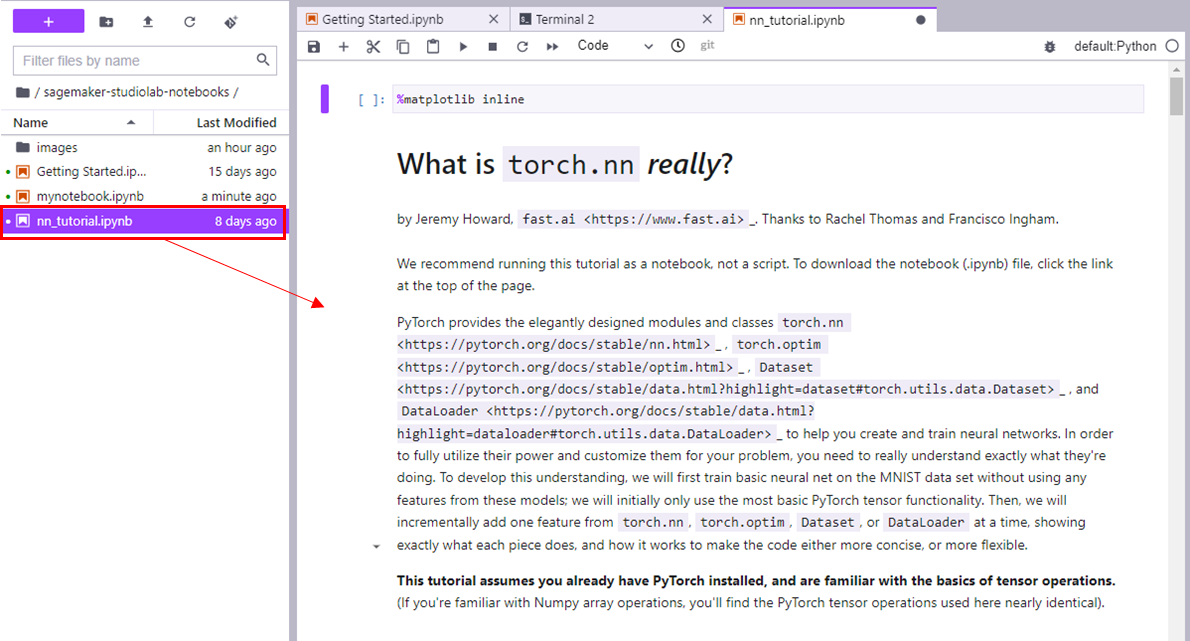Open Getting Started notebook in file list
The height and width of the screenshot is (641, 1190).
click(144, 171)
